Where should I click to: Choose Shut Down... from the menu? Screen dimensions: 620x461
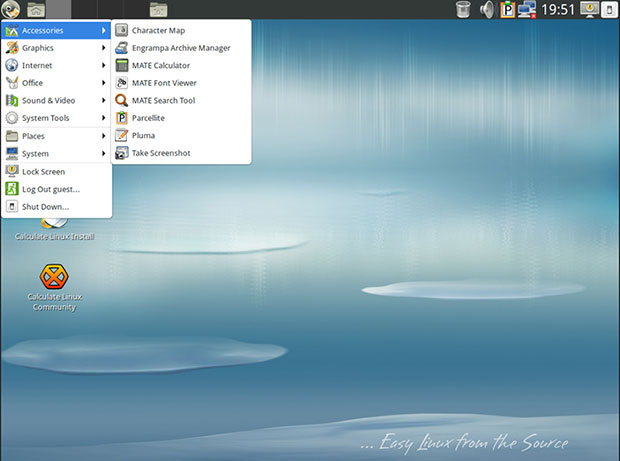[56, 206]
